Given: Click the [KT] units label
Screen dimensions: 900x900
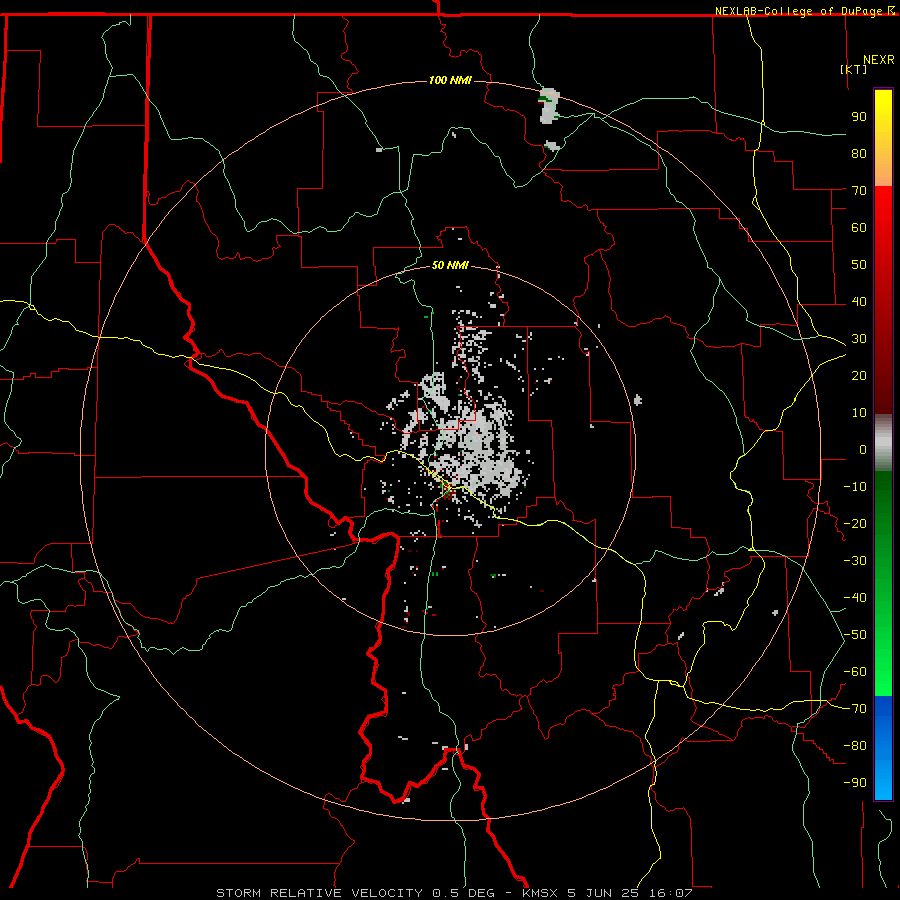Looking at the screenshot, I should [853, 69].
